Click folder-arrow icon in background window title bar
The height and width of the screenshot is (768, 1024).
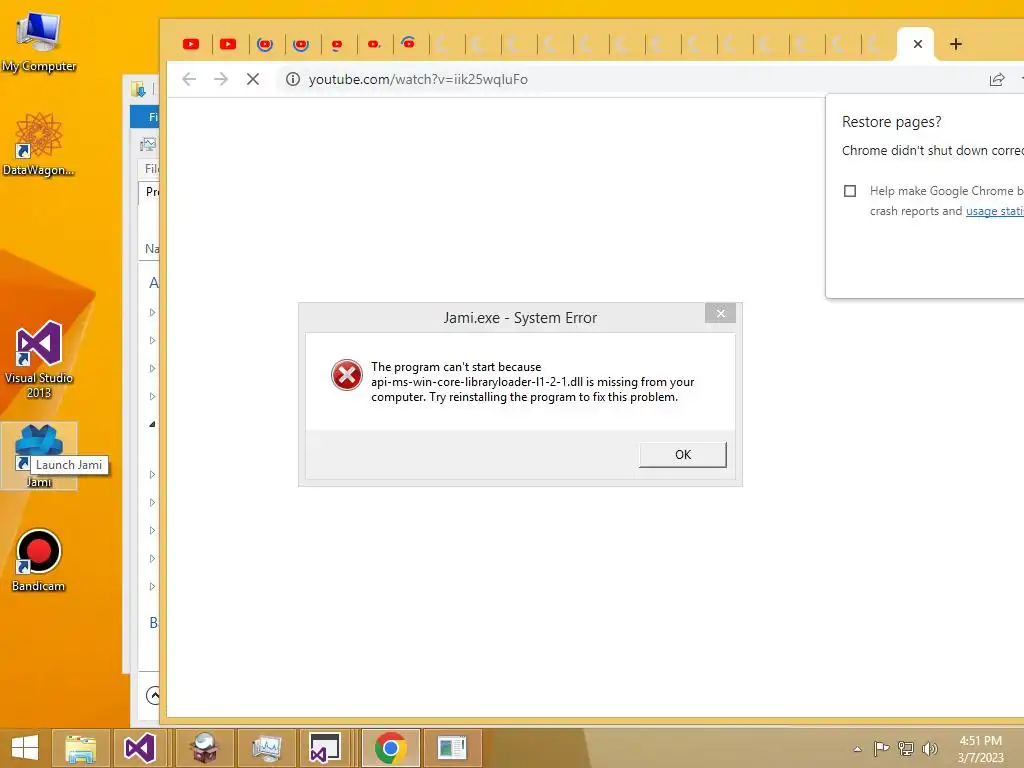[138, 88]
